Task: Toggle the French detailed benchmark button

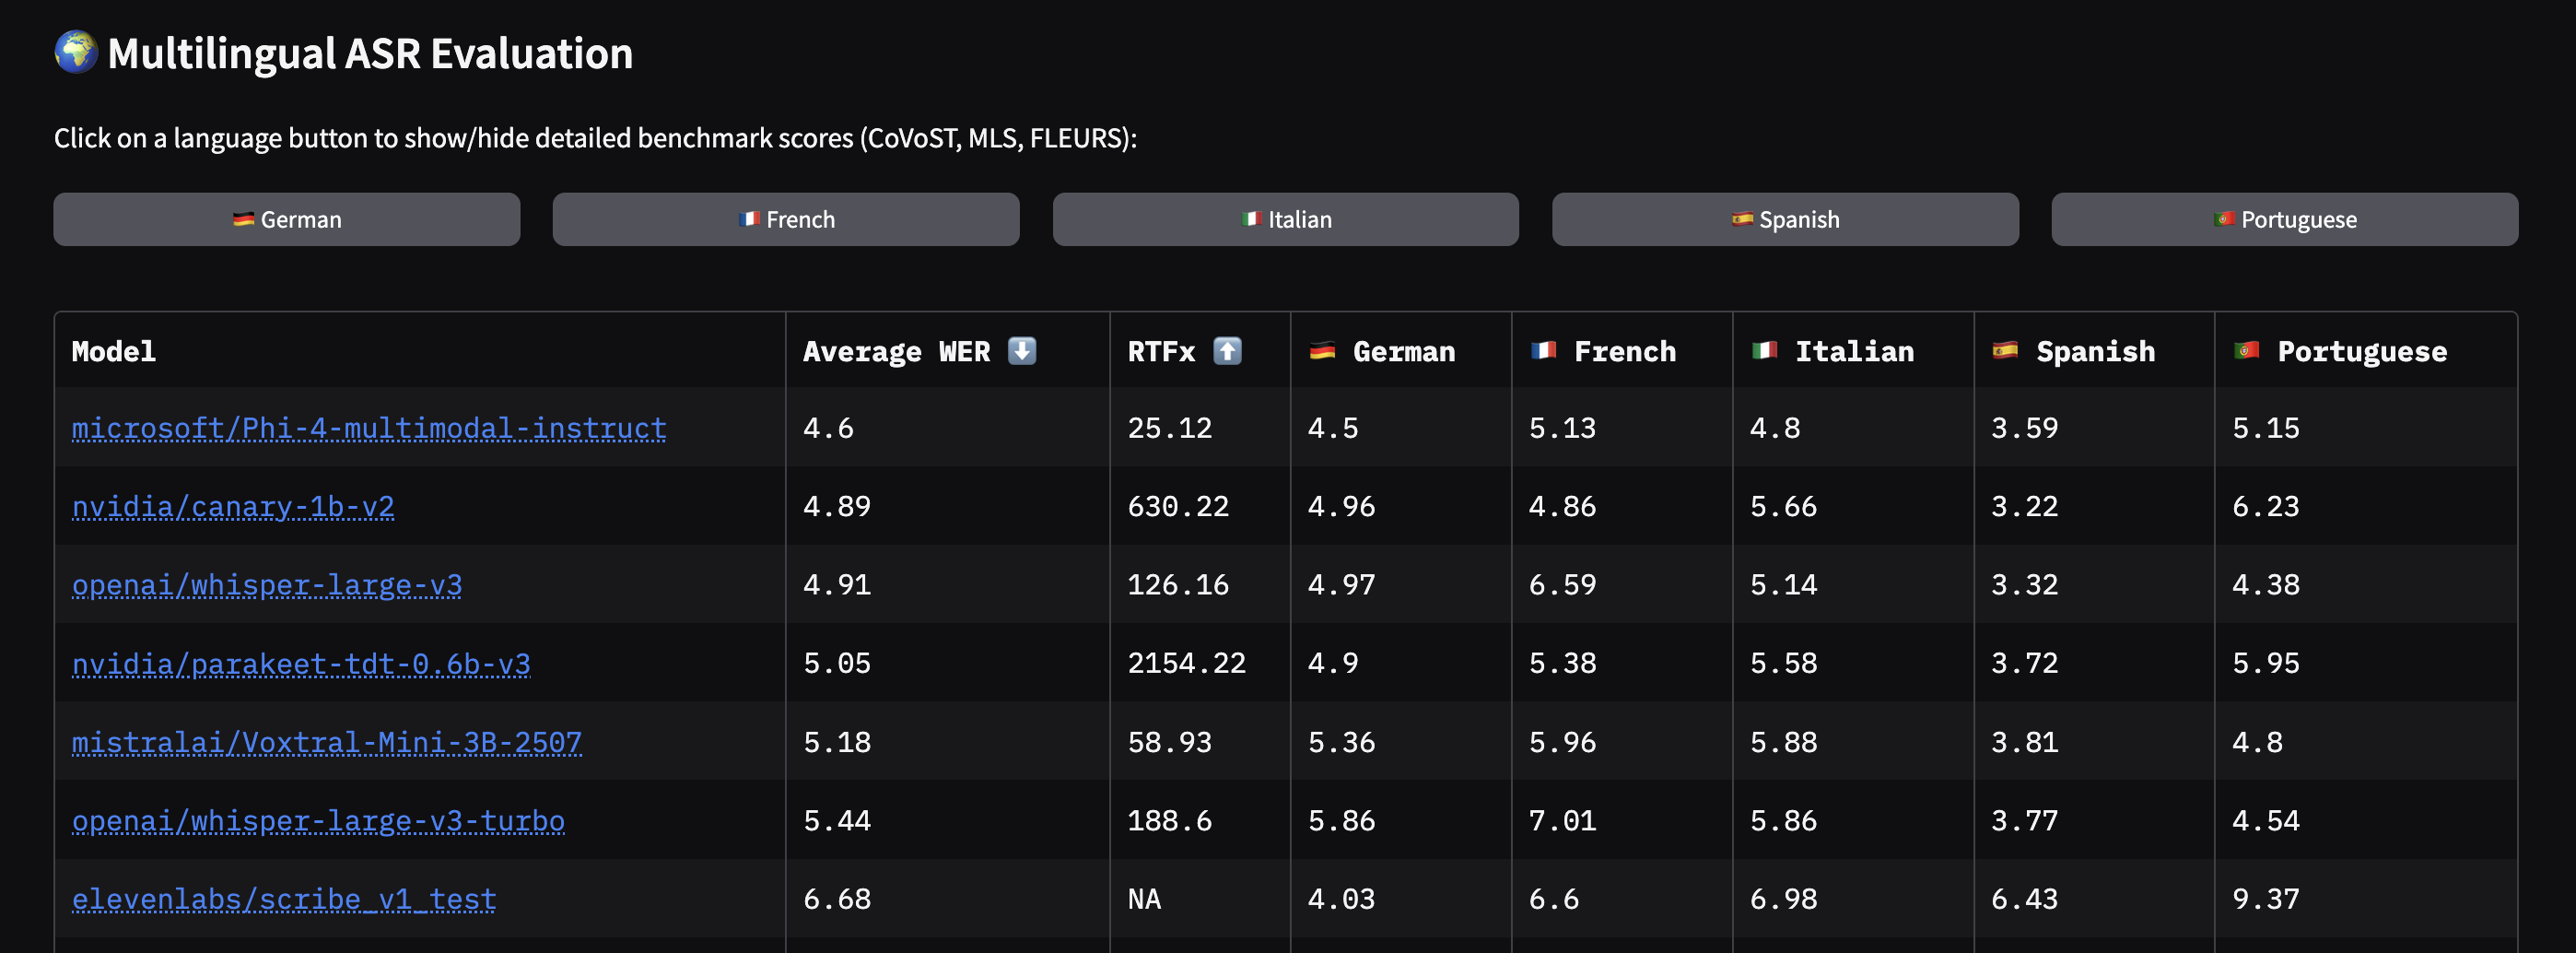Action: (786, 219)
